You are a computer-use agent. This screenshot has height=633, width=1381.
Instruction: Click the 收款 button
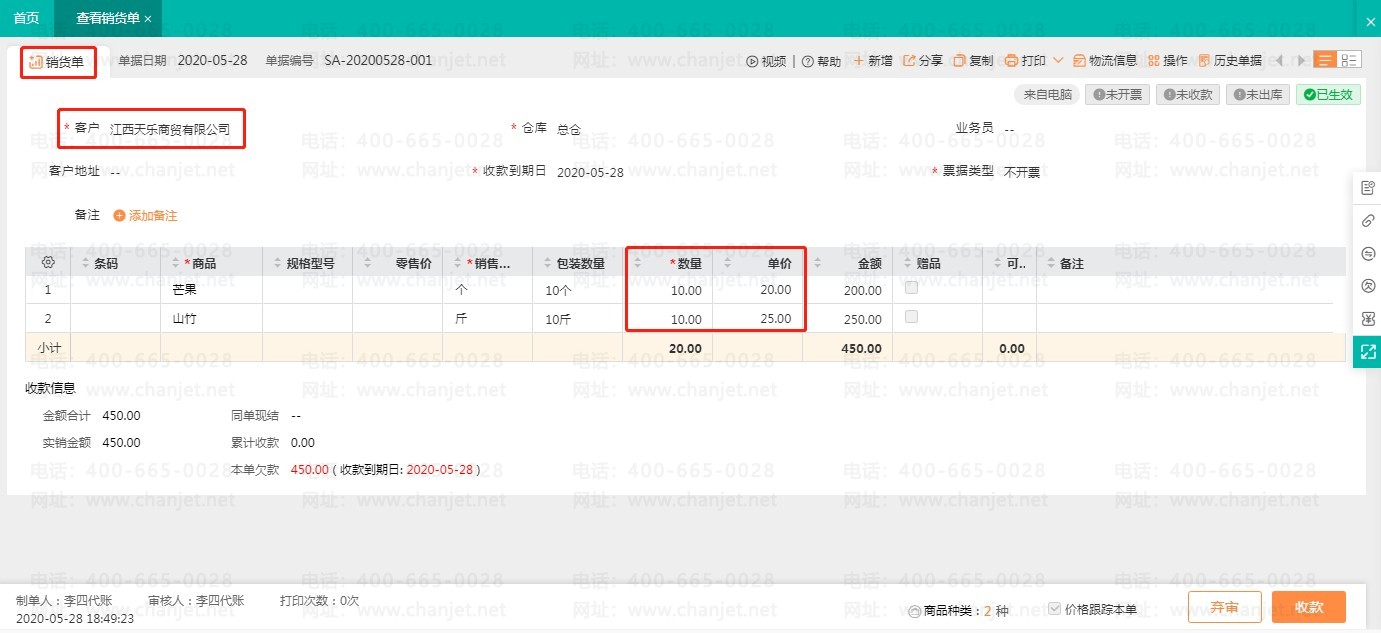(x=1308, y=607)
